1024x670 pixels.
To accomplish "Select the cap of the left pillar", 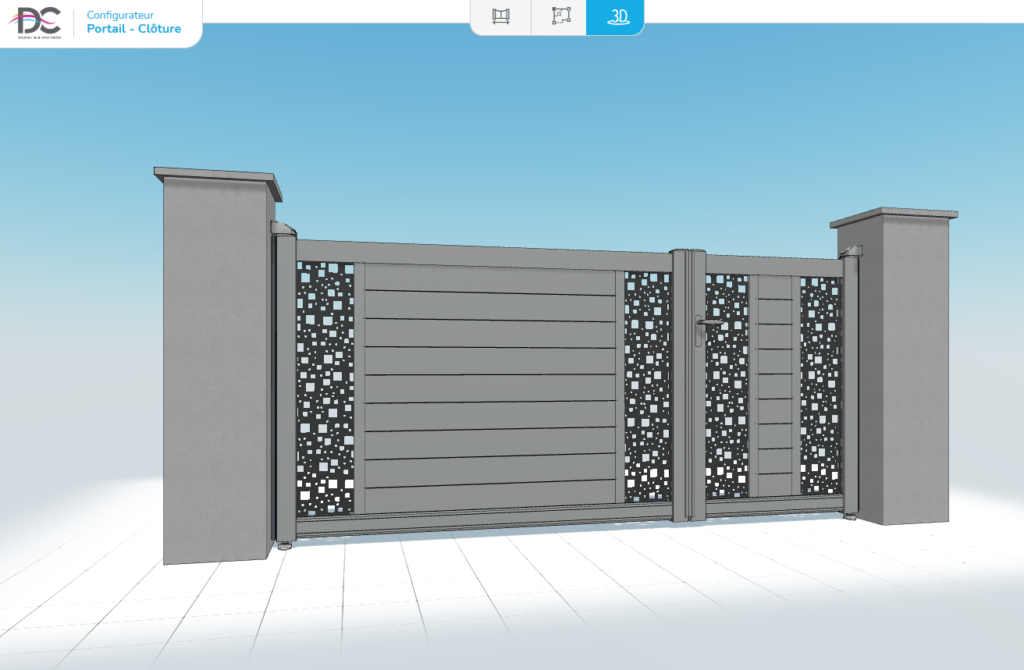I will click(x=218, y=182).
